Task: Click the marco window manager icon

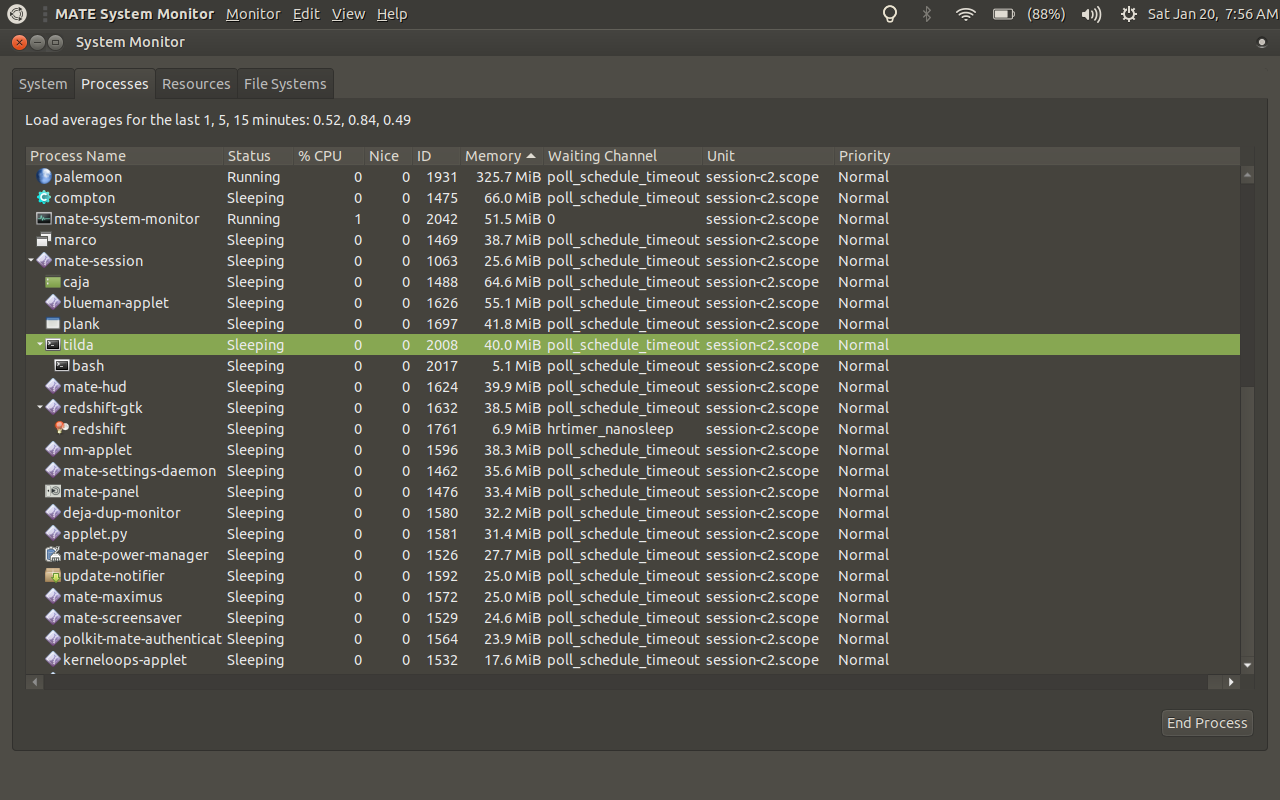Action: click(x=44, y=240)
